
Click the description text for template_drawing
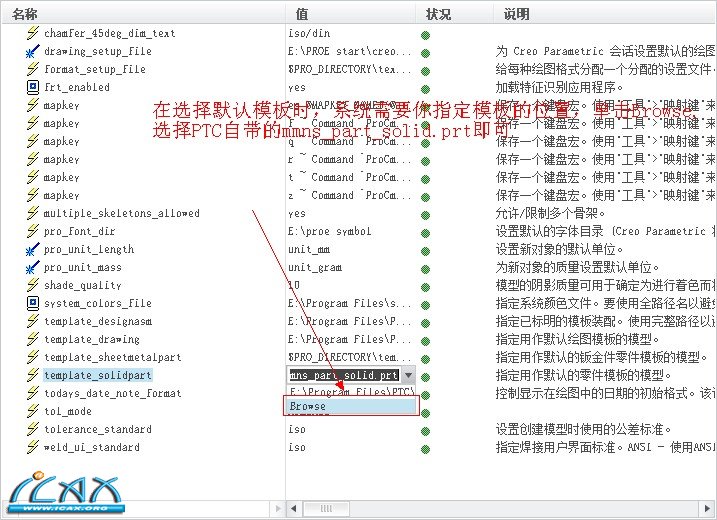click(578, 339)
